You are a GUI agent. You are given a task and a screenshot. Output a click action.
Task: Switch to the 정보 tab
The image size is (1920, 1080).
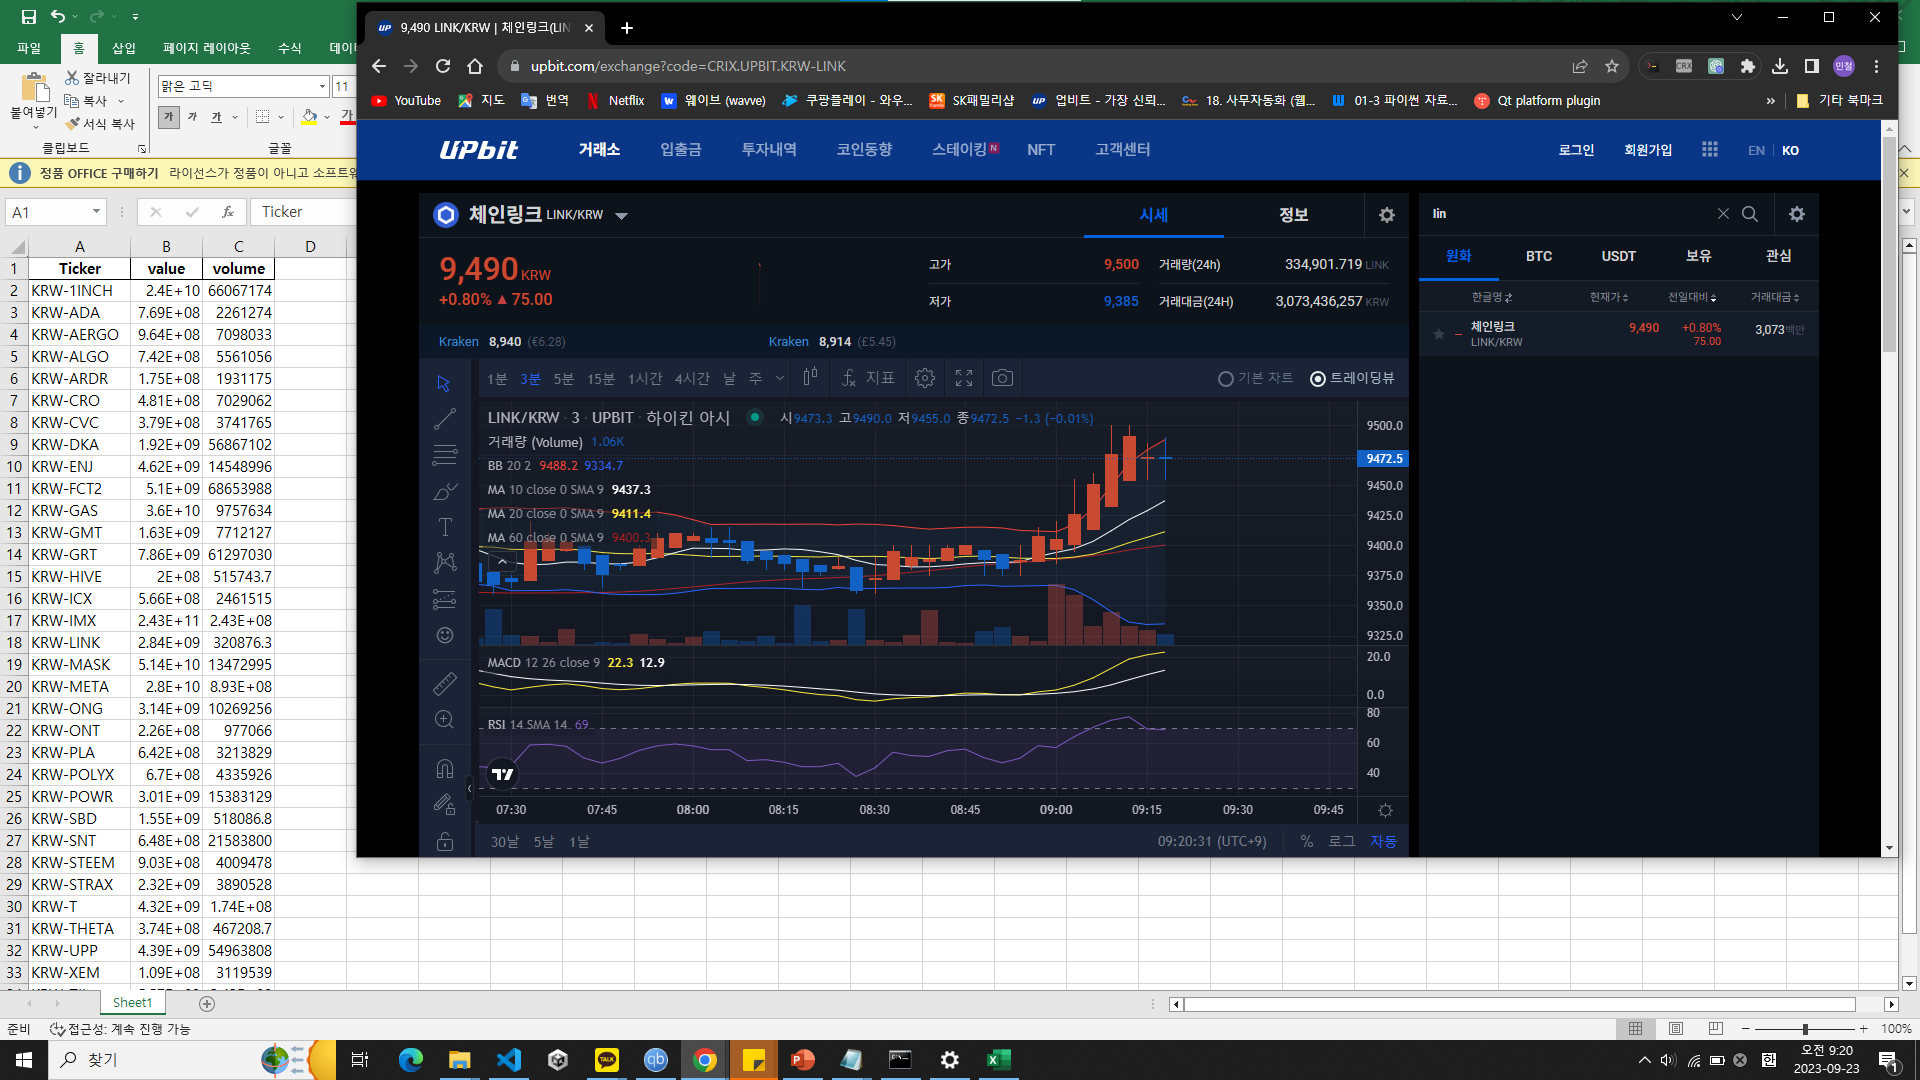1293,215
